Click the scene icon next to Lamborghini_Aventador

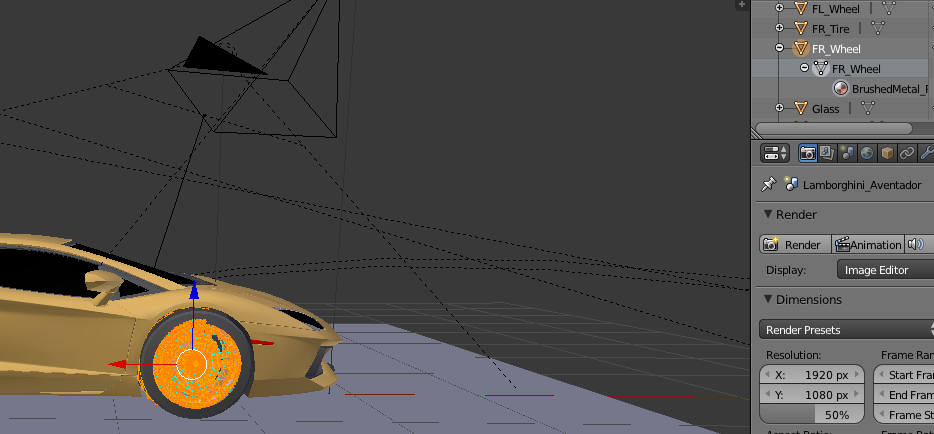[791, 184]
